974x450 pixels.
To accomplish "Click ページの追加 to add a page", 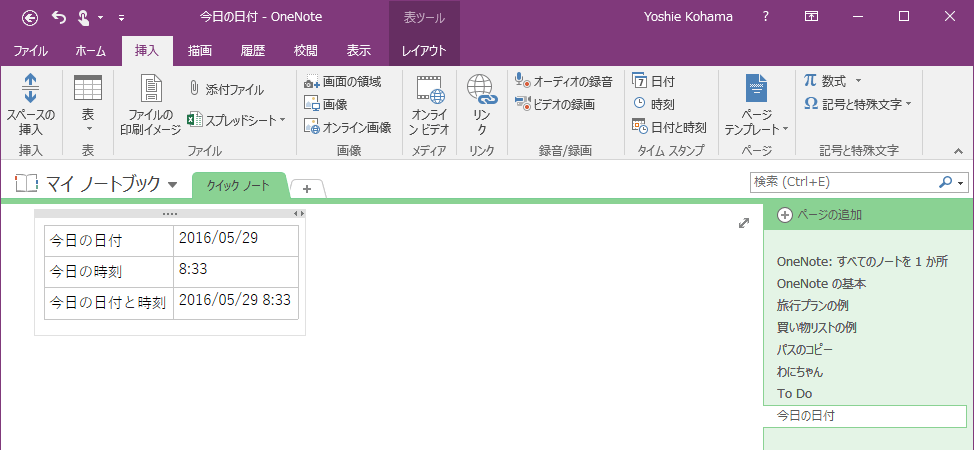I will [x=819, y=215].
